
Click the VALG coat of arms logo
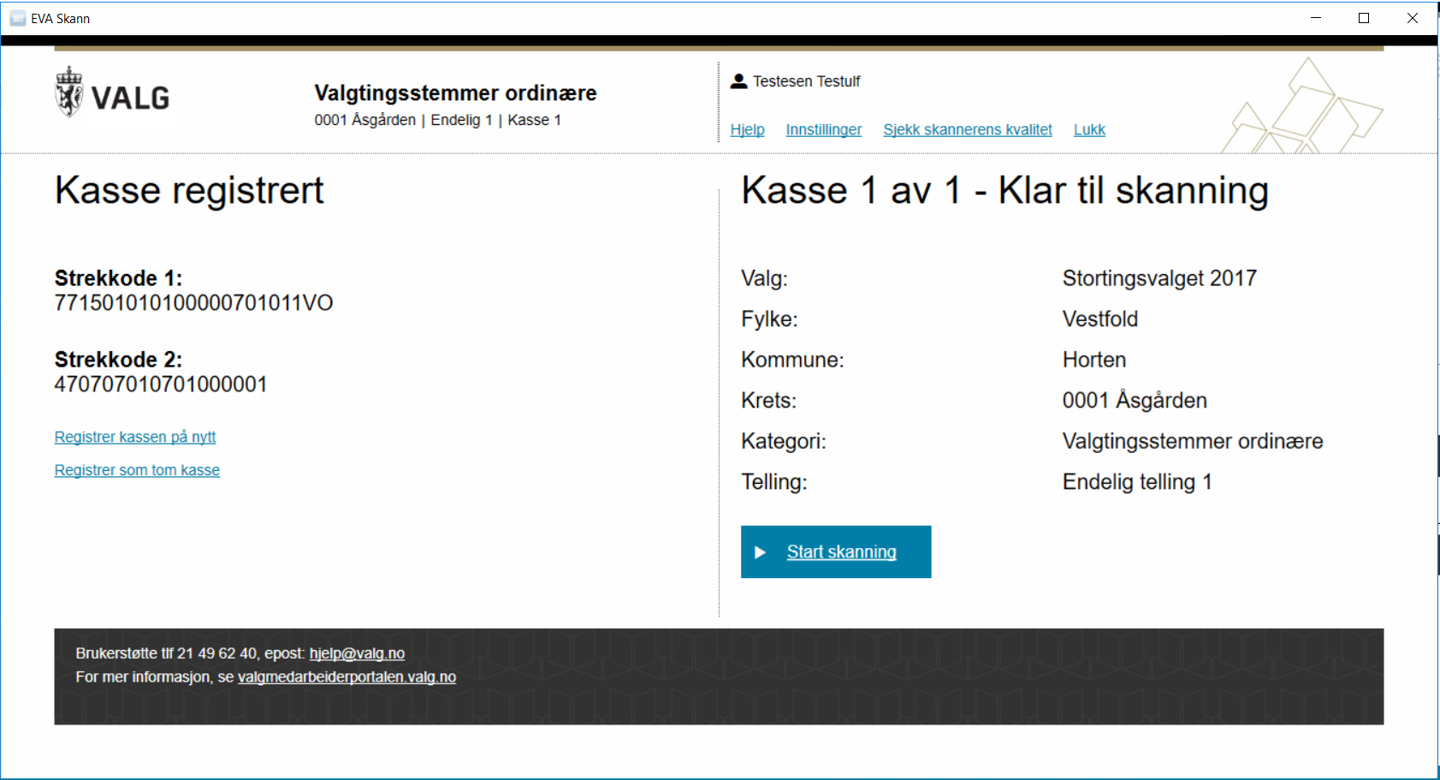coord(69,93)
